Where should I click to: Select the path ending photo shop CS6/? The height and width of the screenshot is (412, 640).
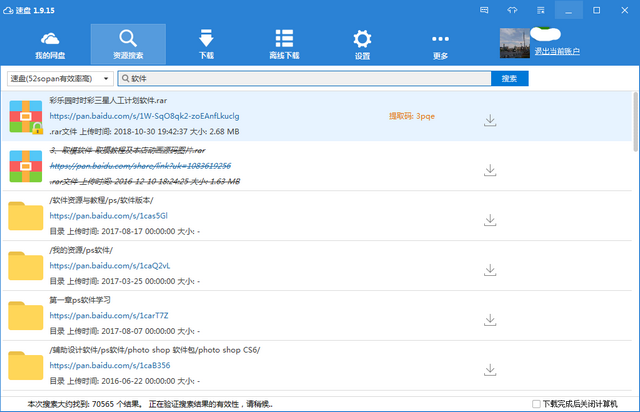click(x=155, y=350)
